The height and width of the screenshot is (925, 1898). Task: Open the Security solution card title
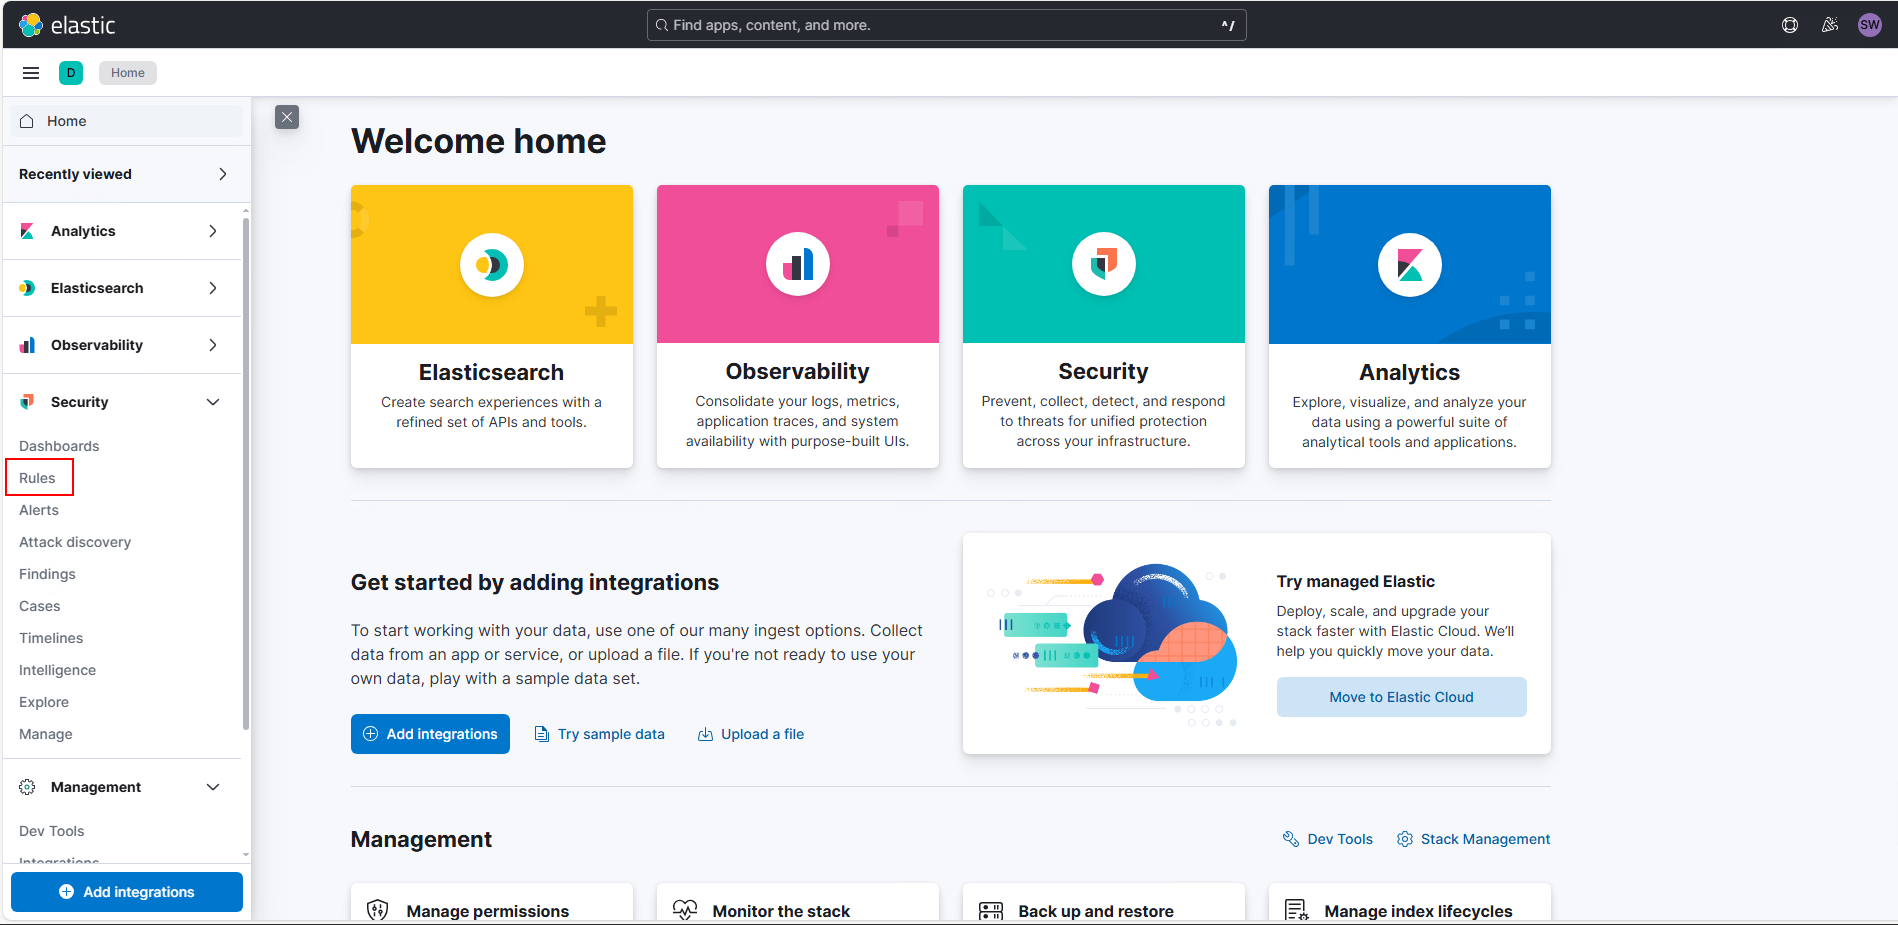[x=1104, y=371]
